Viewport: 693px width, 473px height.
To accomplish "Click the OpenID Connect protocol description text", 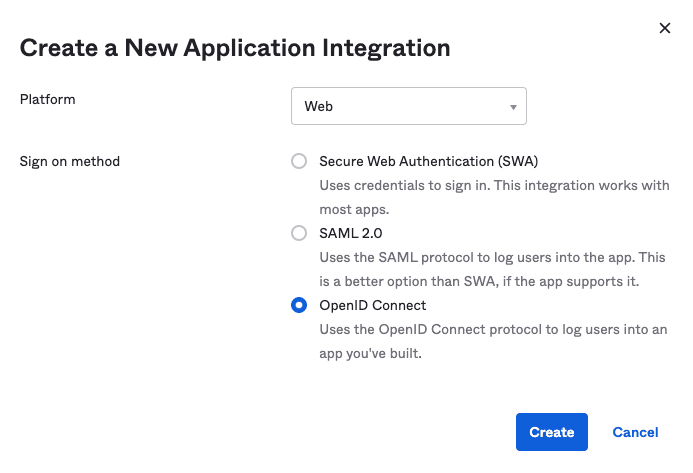I will click(494, 330).
